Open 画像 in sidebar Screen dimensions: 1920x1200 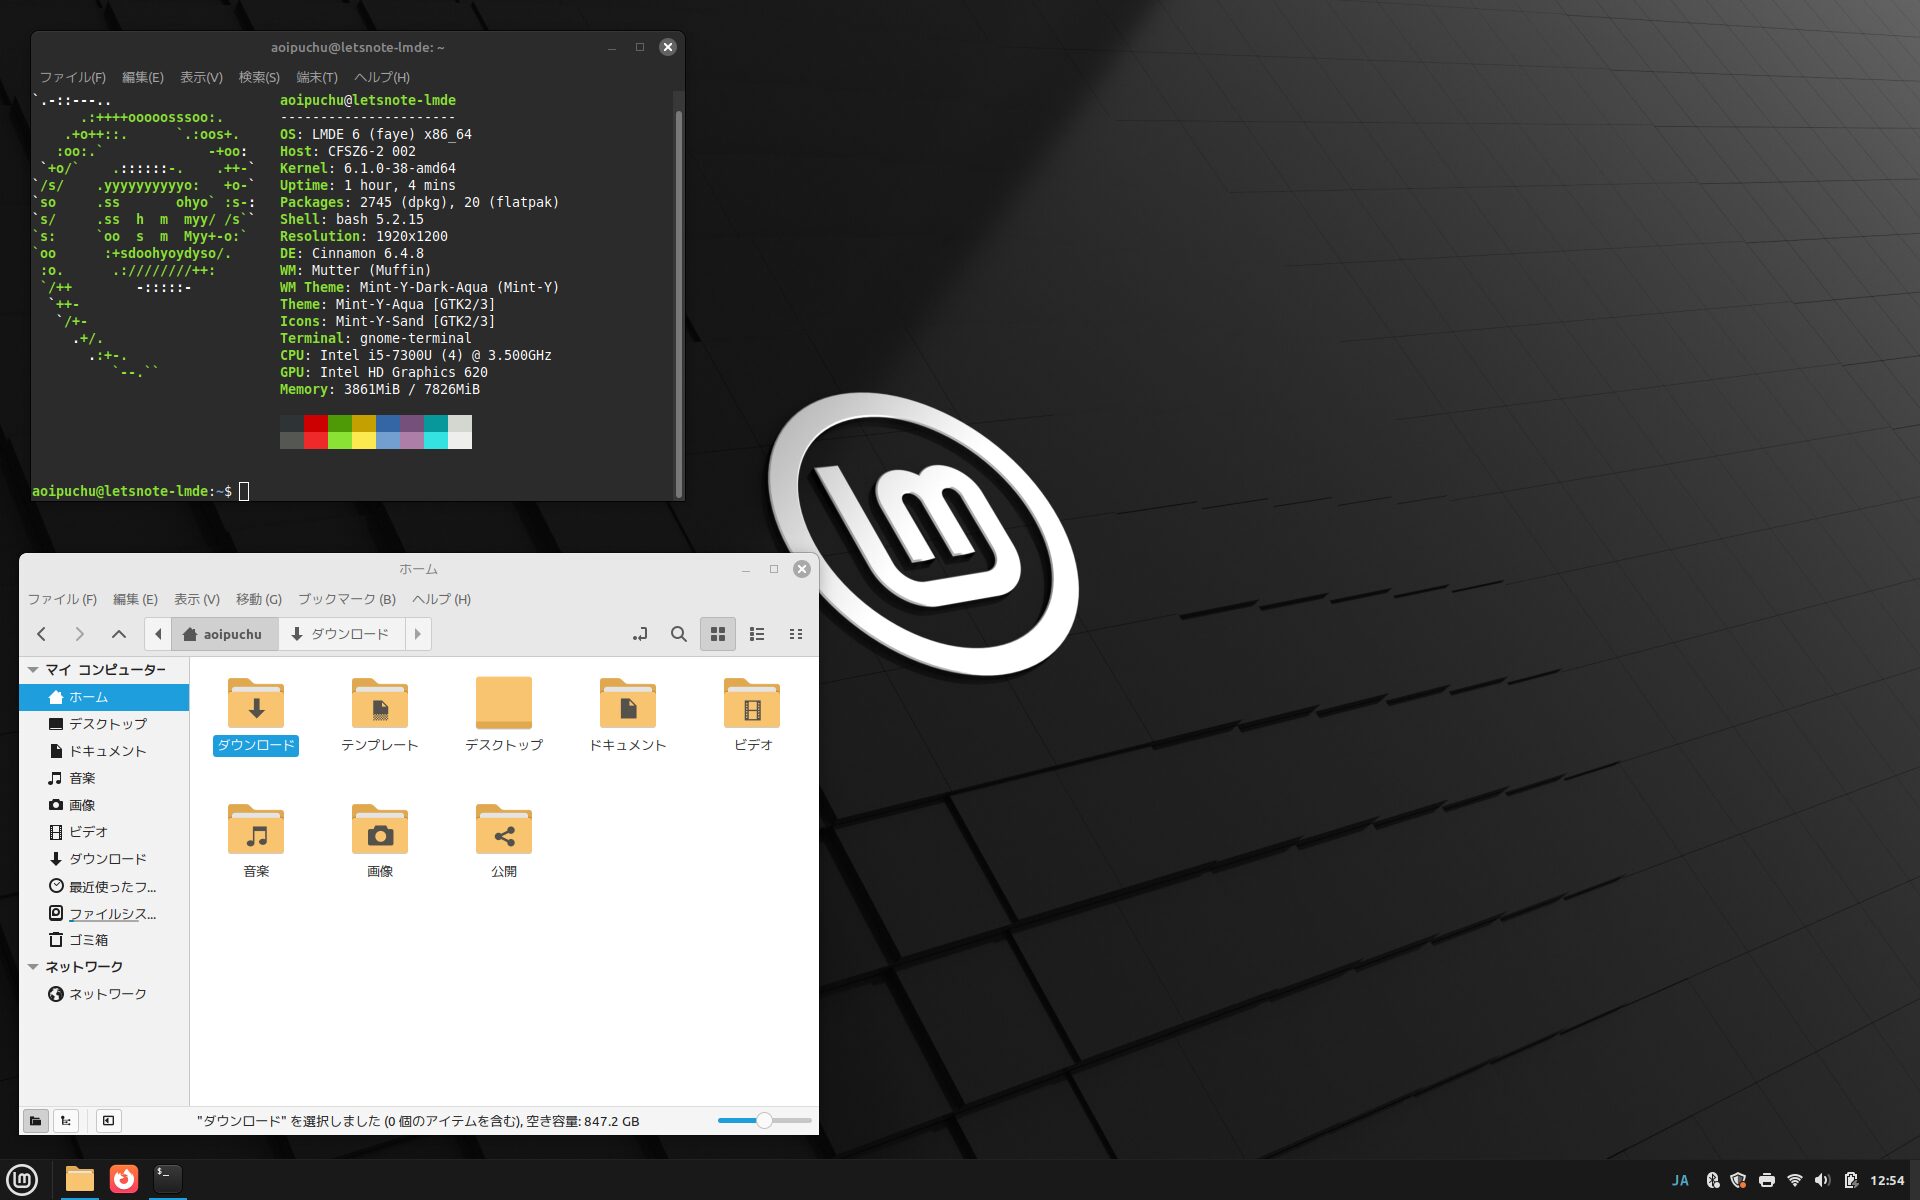point(104,805)
